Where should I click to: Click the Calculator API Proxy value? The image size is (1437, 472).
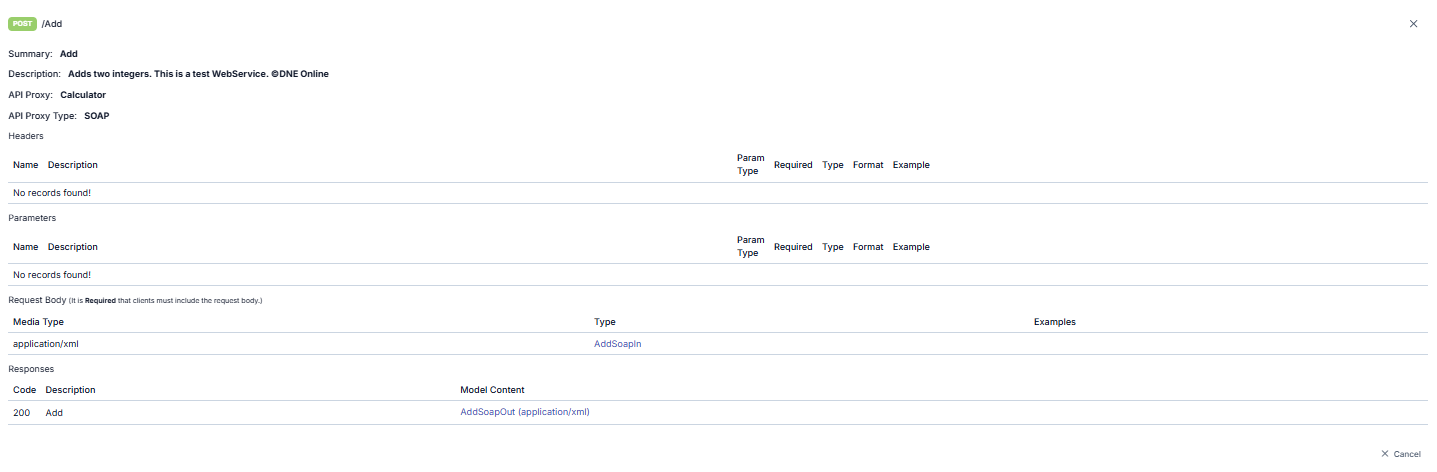[x=83, y=95]
